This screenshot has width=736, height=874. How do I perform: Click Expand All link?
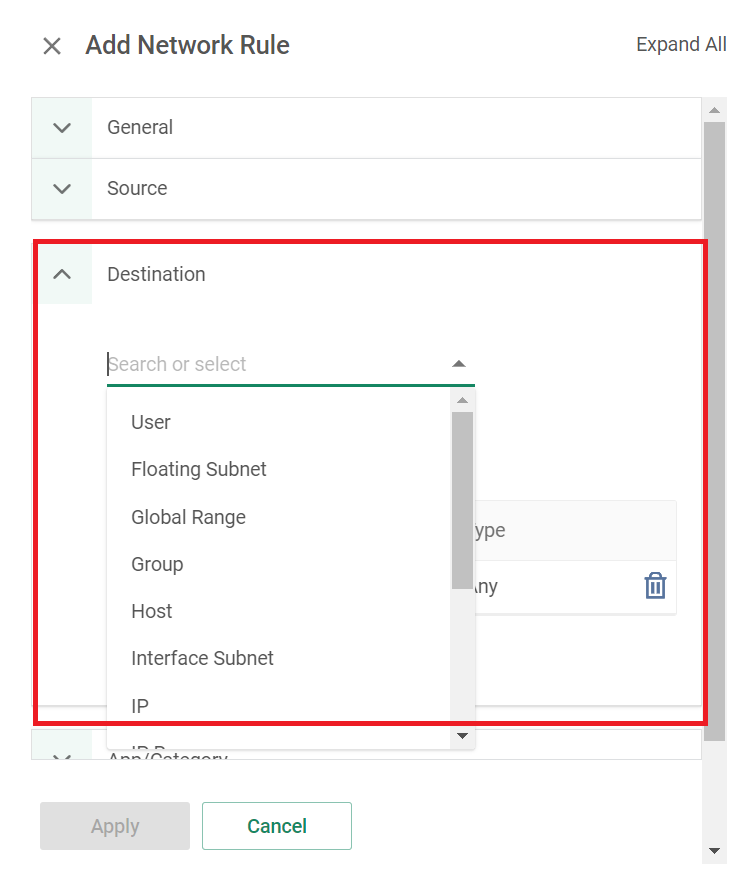681,44
